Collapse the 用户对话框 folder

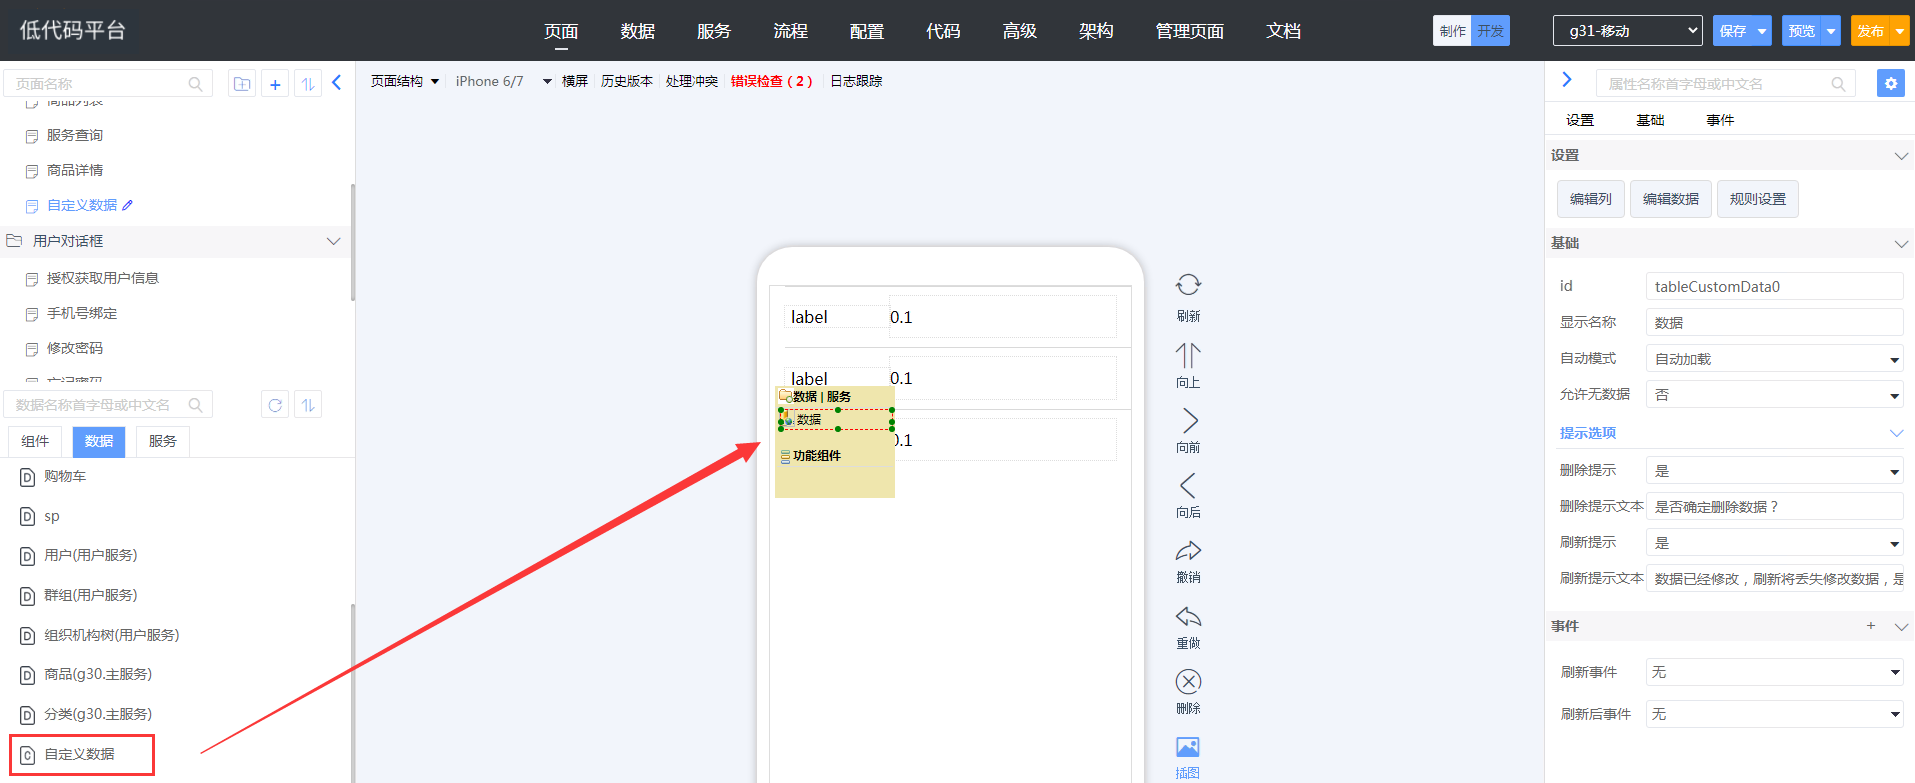[x=333, y=241]
